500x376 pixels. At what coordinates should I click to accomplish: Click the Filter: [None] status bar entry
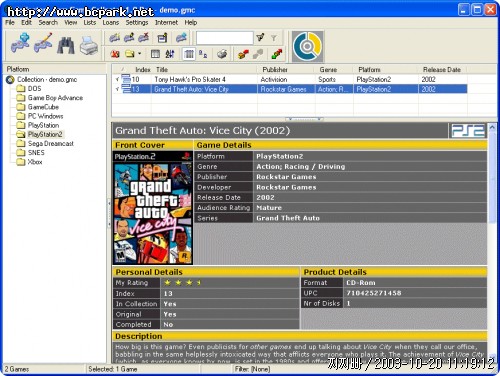click(252, 369)
